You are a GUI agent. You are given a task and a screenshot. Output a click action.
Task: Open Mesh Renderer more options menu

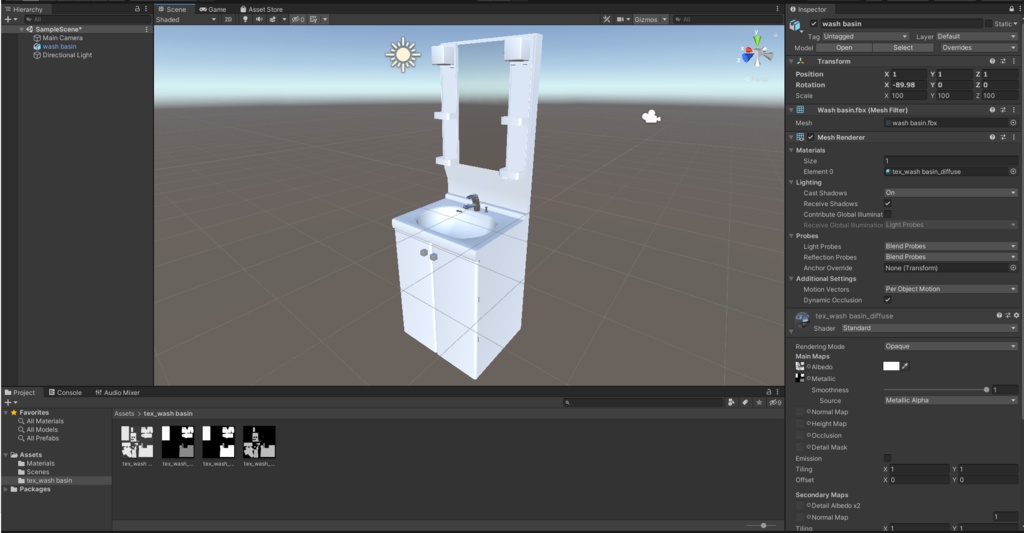[x=1014, y=137]
